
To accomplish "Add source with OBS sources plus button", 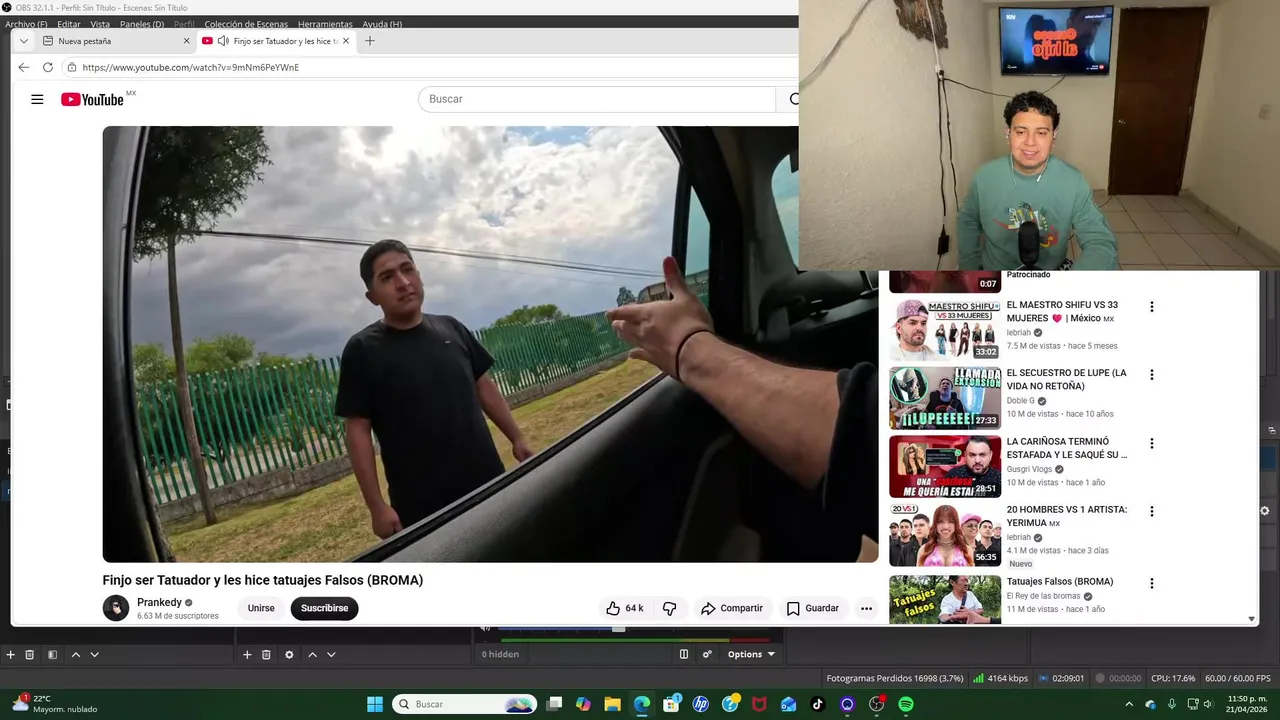I will pos(247,655).
